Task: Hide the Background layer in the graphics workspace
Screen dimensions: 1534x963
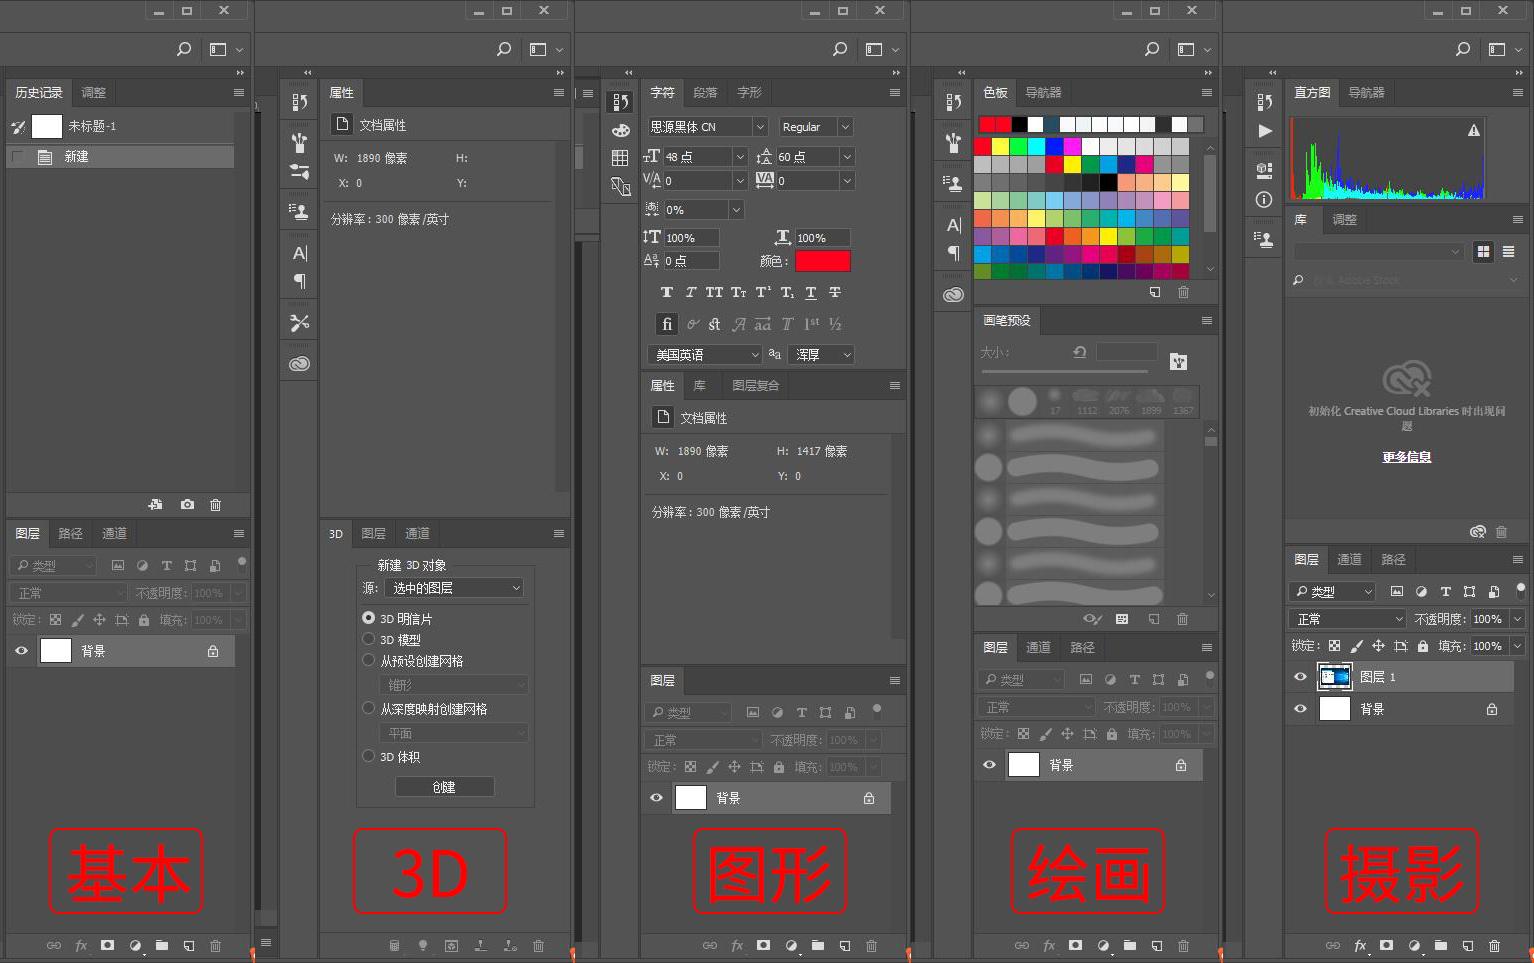Action: [x=657, y=797]
